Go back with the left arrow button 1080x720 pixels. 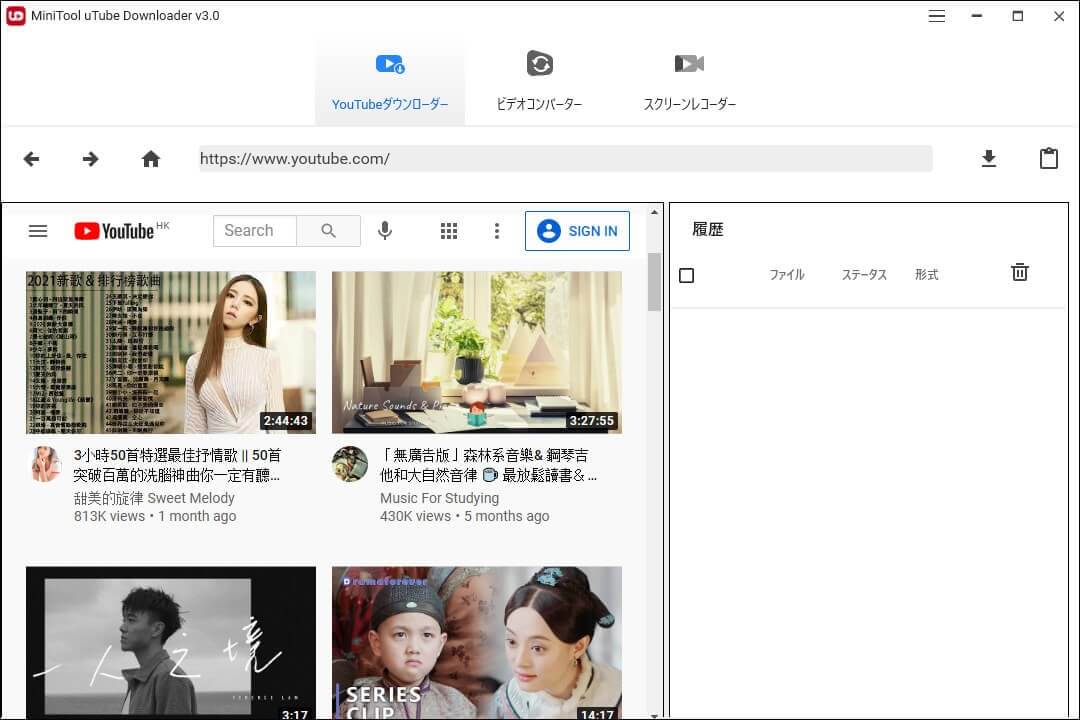coord(31,159)
